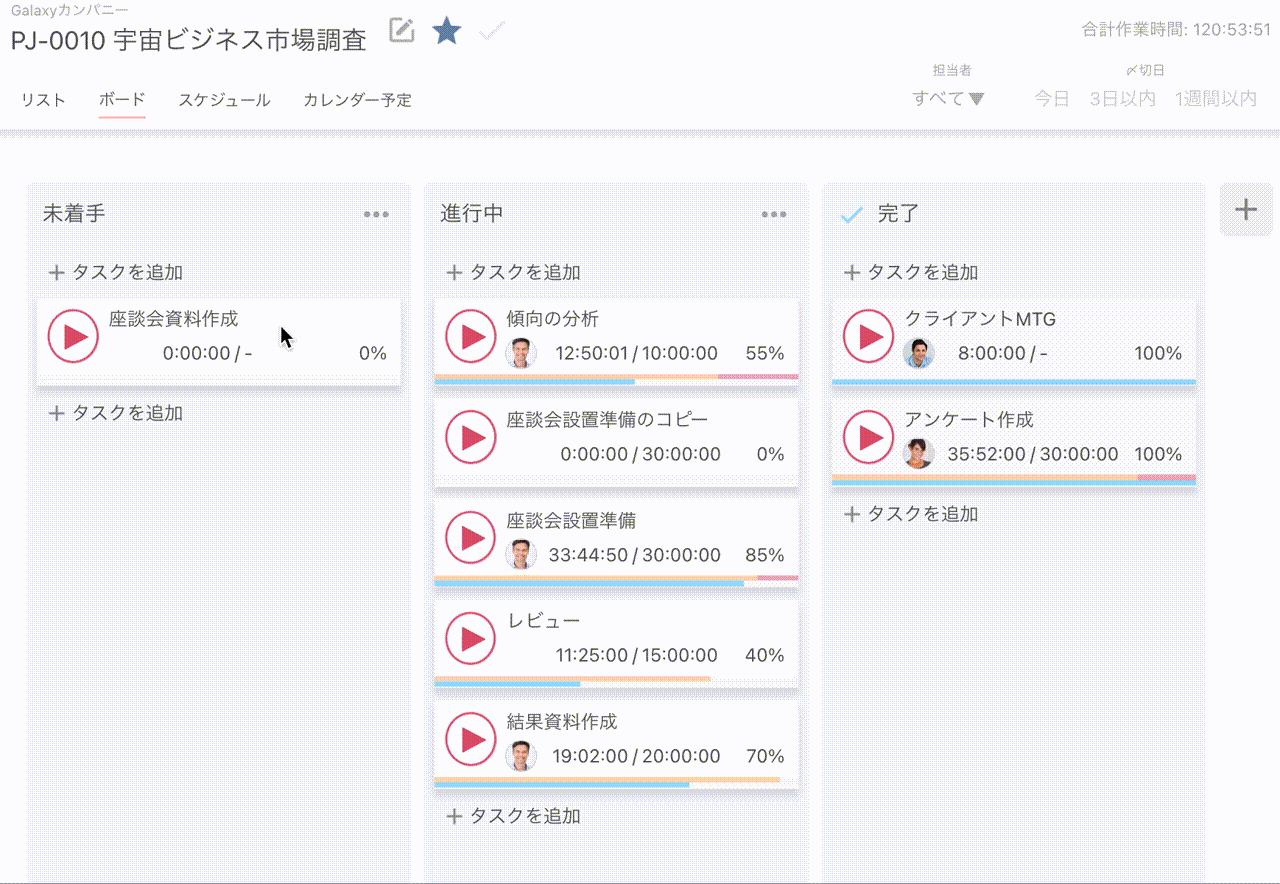Screen dimensions: 1280x884
Task: Switch to the リスト tab
Action: coord(43,100)
